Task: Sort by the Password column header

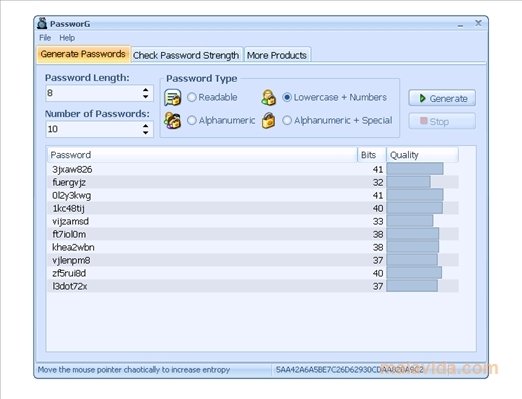Action: (x=202, y=155)
